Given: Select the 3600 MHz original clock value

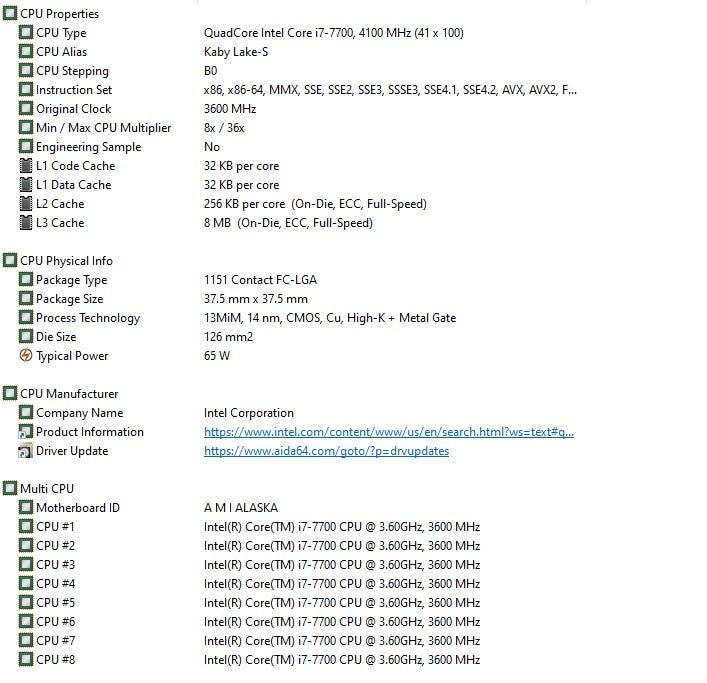Looking at the screenshot, I should click(x=230, y=109).
